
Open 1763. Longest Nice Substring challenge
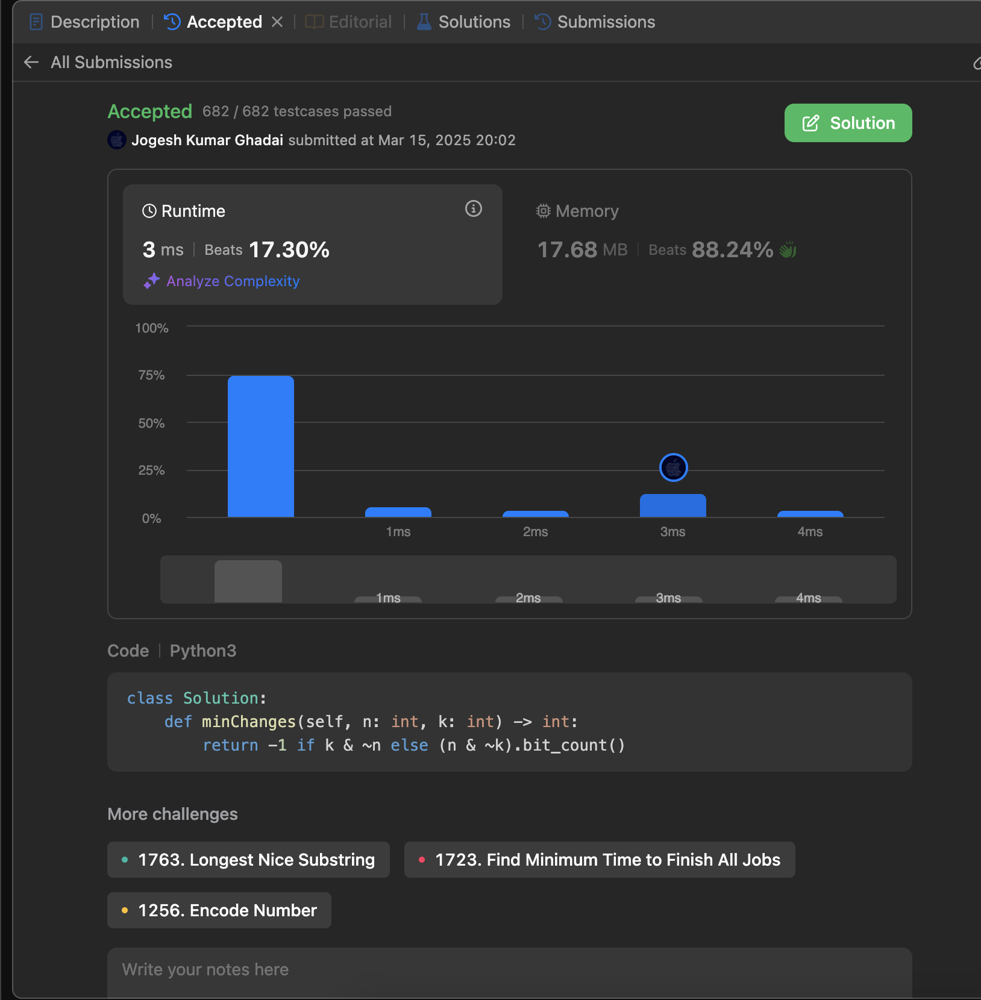(248, 860)
